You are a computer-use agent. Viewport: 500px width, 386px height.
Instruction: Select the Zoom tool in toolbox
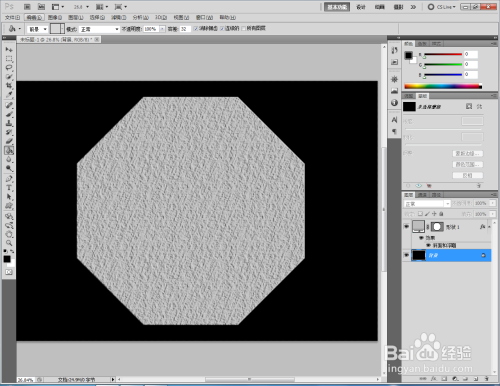(9, 243)
